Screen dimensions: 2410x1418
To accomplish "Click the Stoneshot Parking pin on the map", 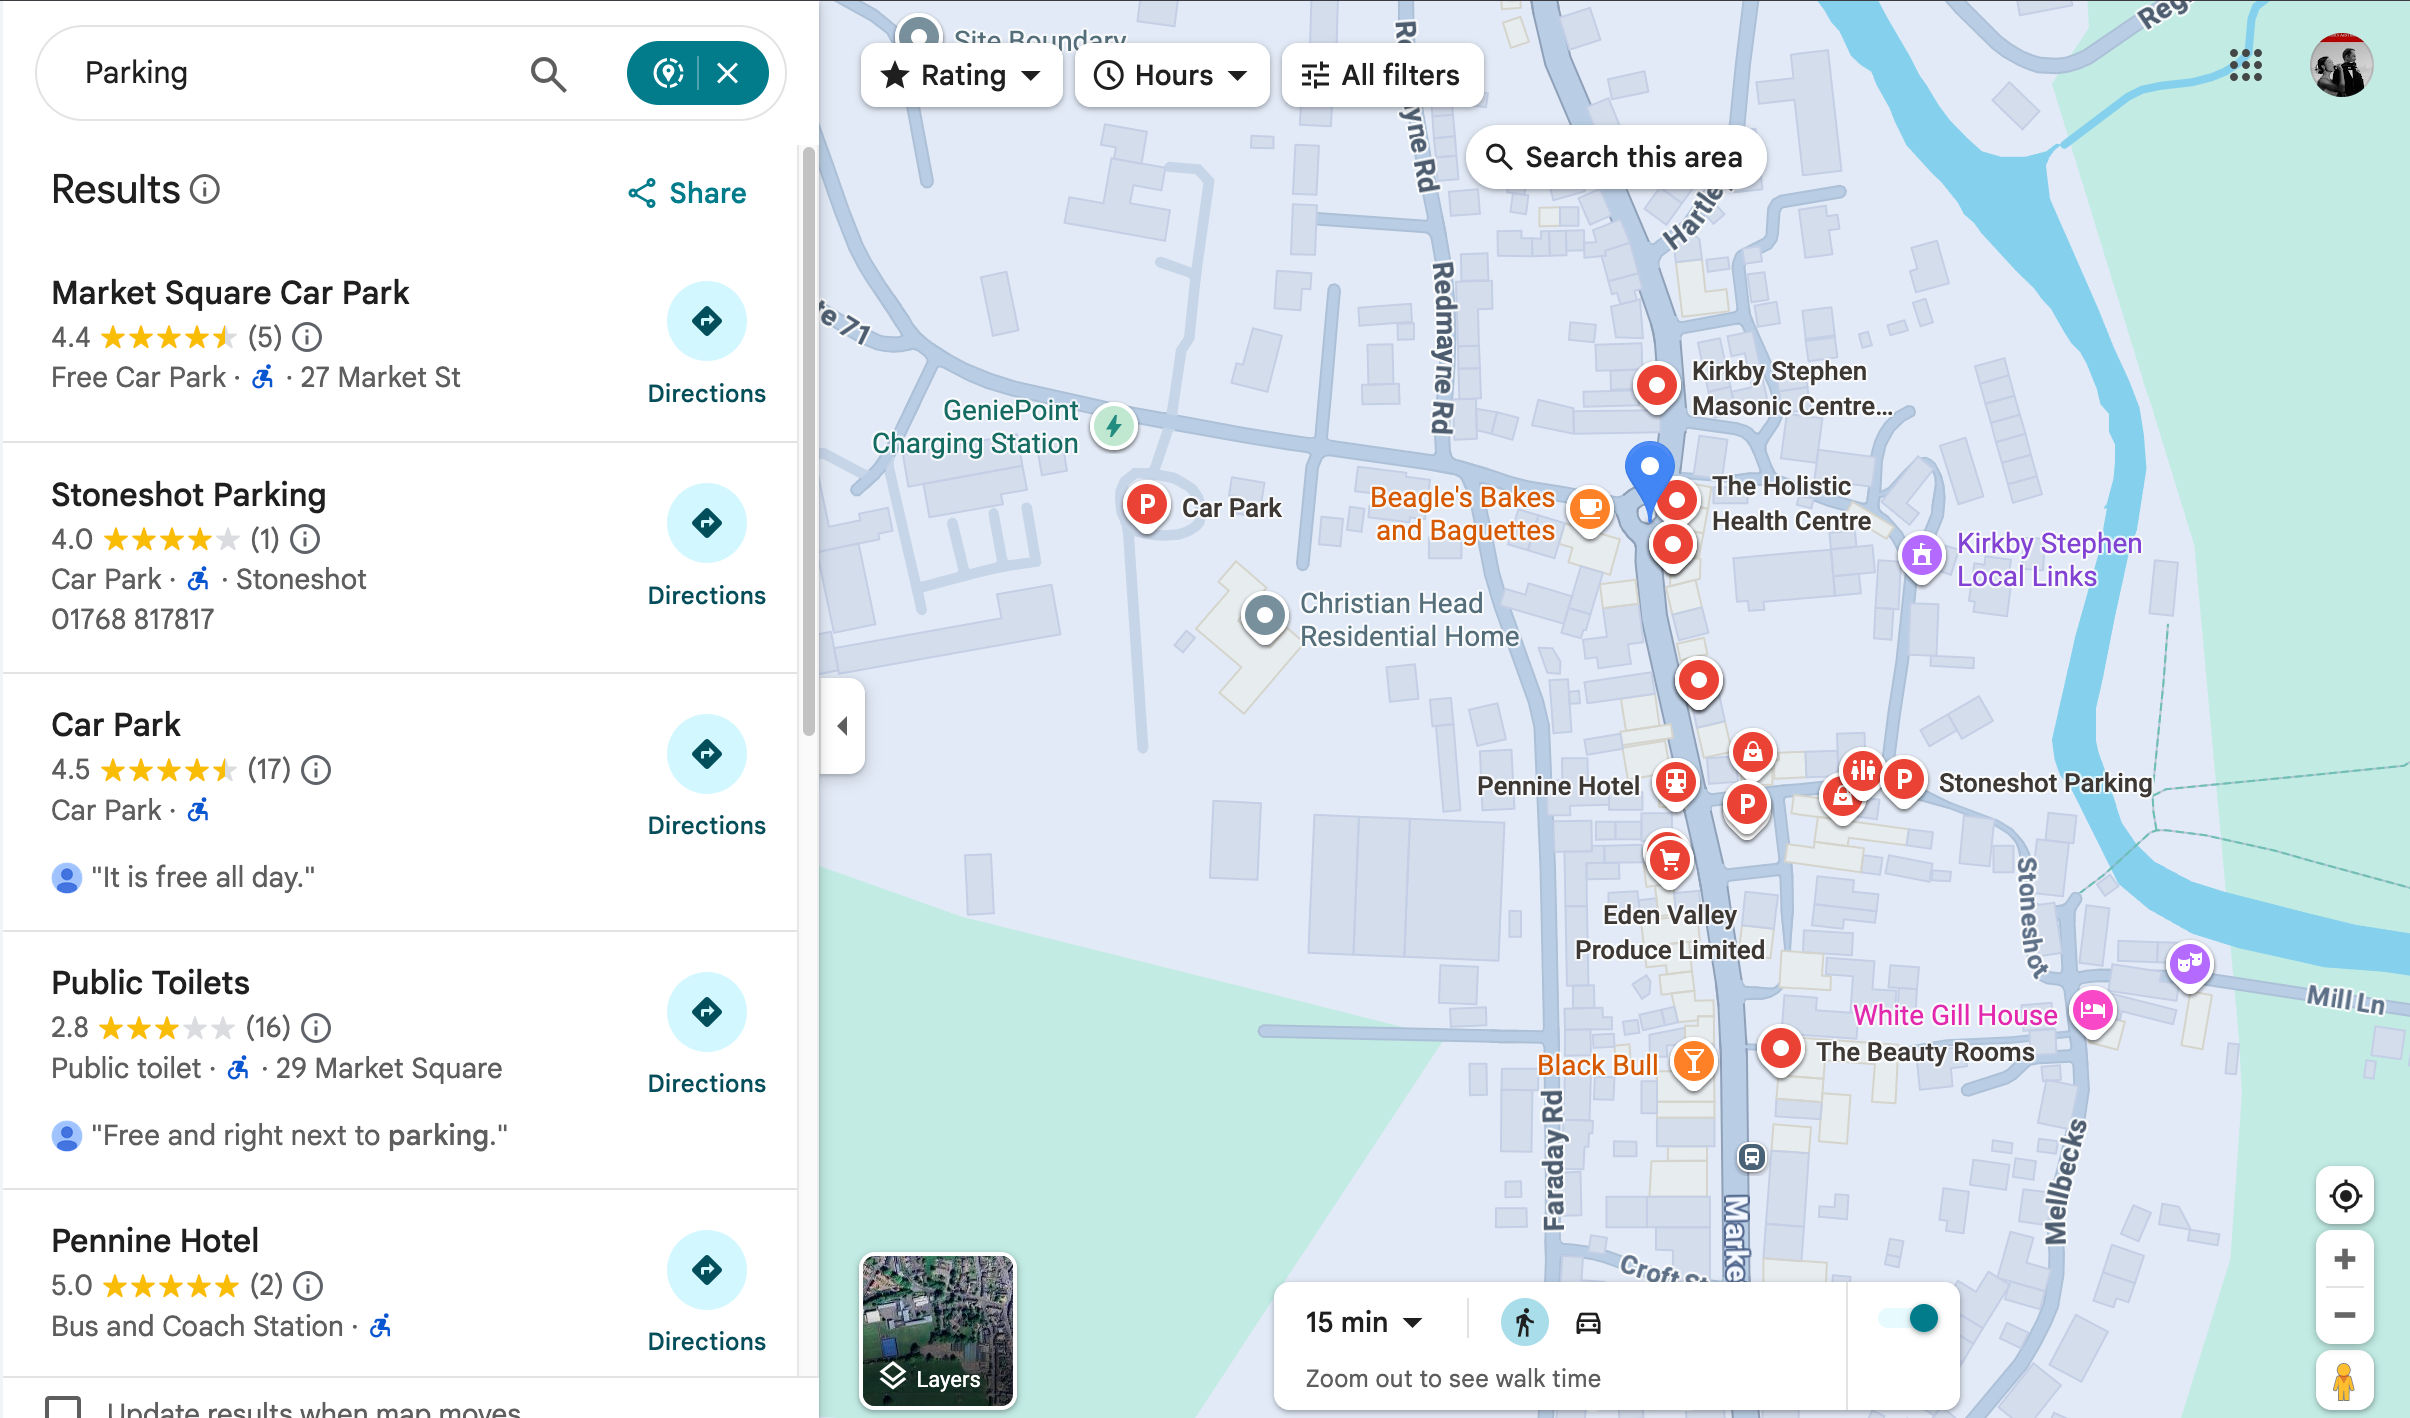I will (1903, 781).
